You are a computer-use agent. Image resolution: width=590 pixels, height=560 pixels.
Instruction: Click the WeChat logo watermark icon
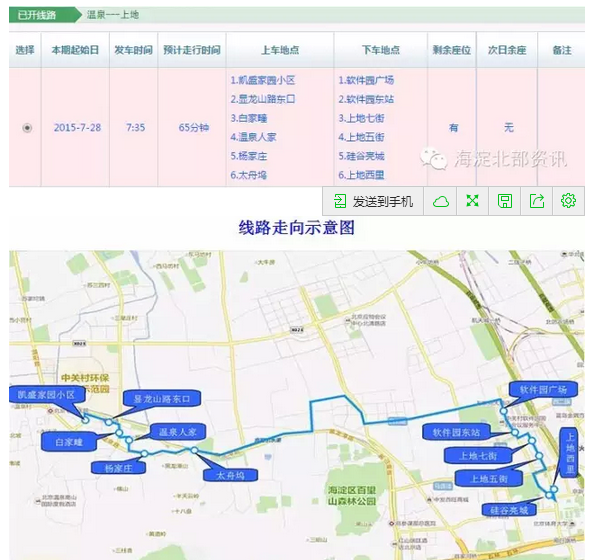pyautogui.click(x=434, y=158)
